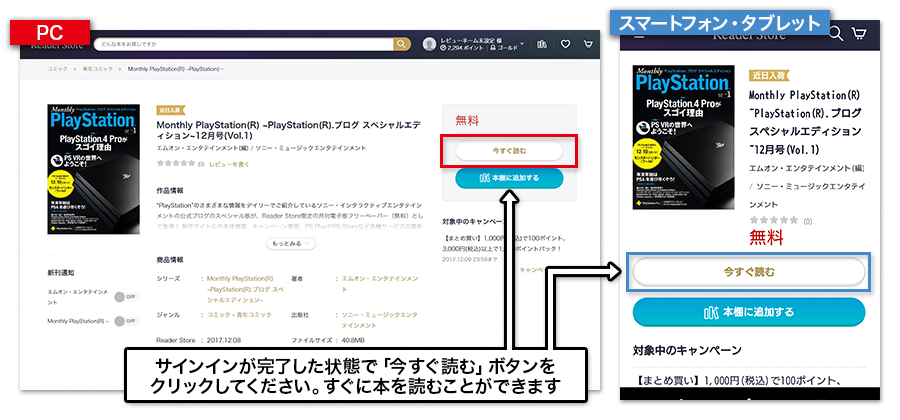Open genre link コミック - 青年コミック

[239, 315]
